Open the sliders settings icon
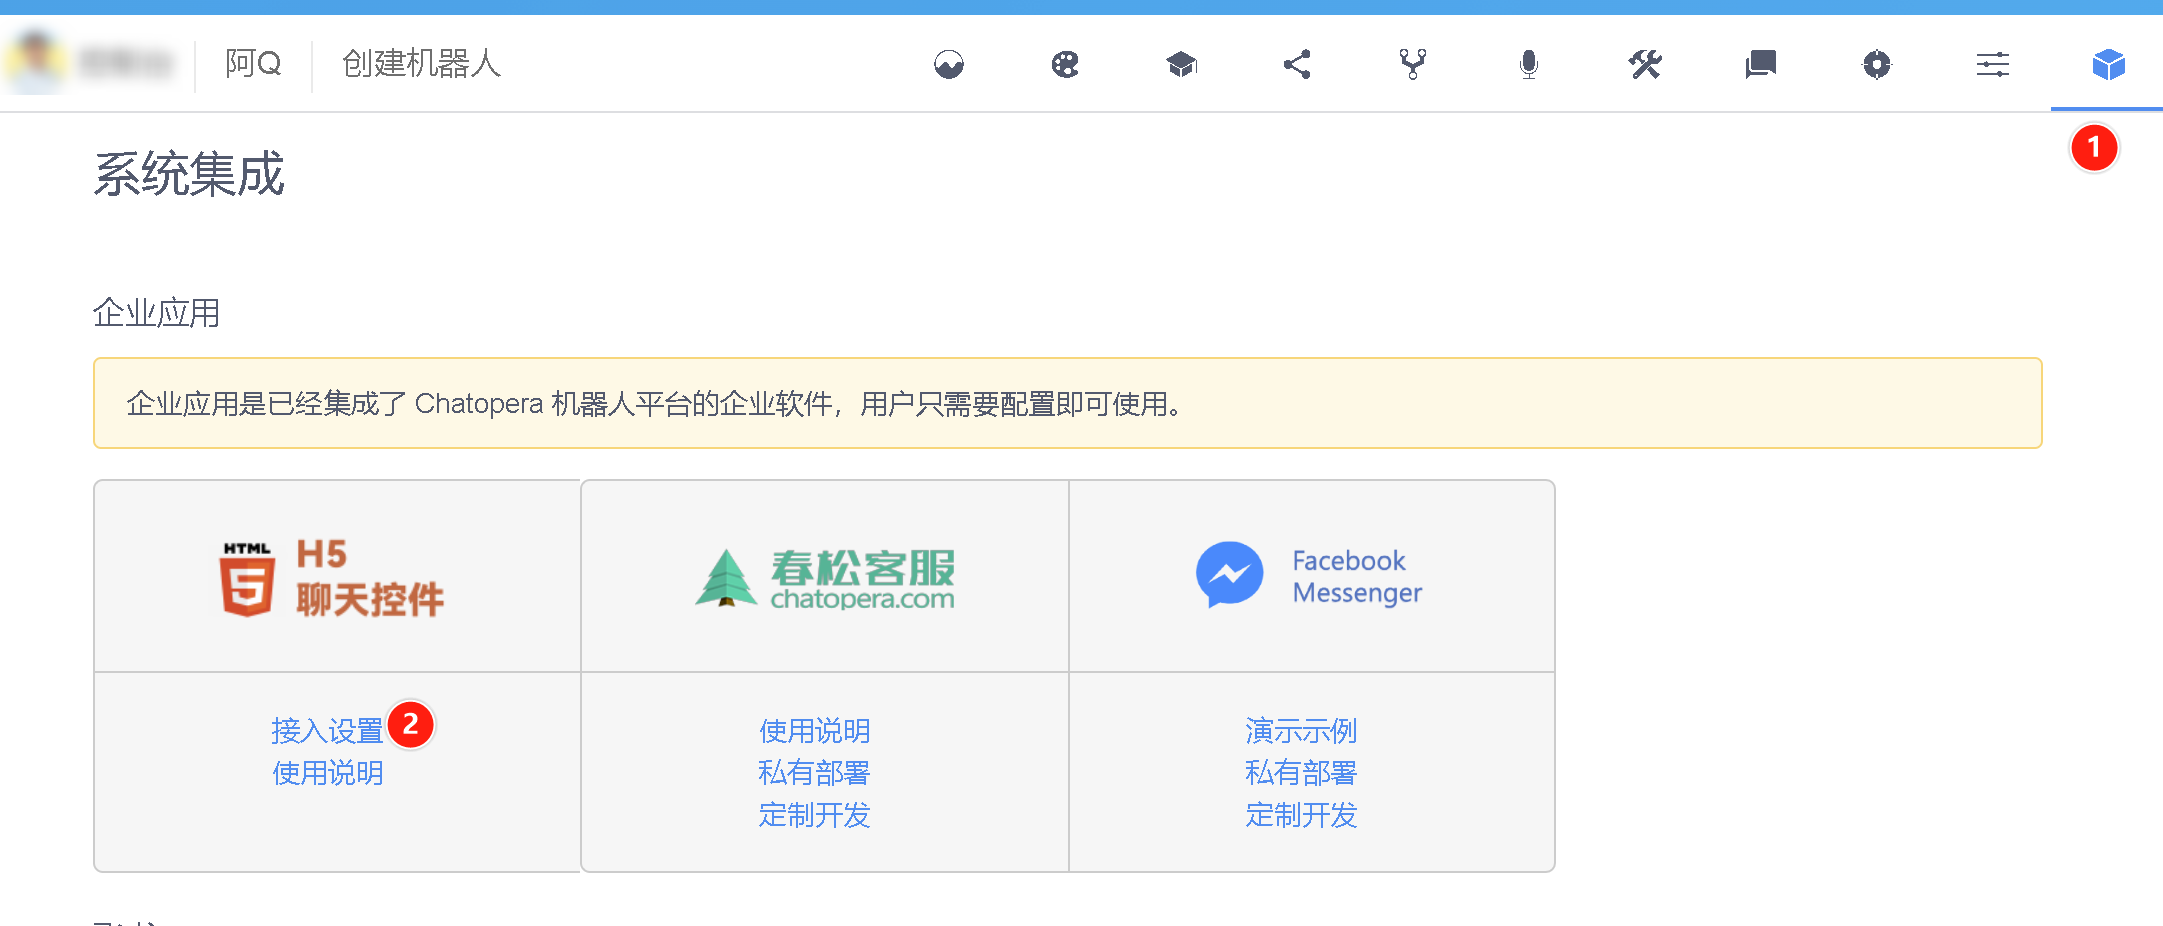The height and width of the screenshot is (926, 2163). [1993, 65]
